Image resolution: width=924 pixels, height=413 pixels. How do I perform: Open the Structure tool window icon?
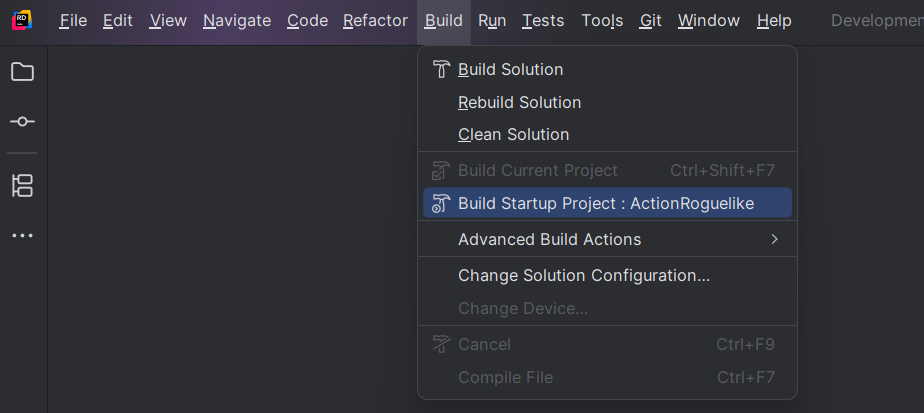pos(22,185)
